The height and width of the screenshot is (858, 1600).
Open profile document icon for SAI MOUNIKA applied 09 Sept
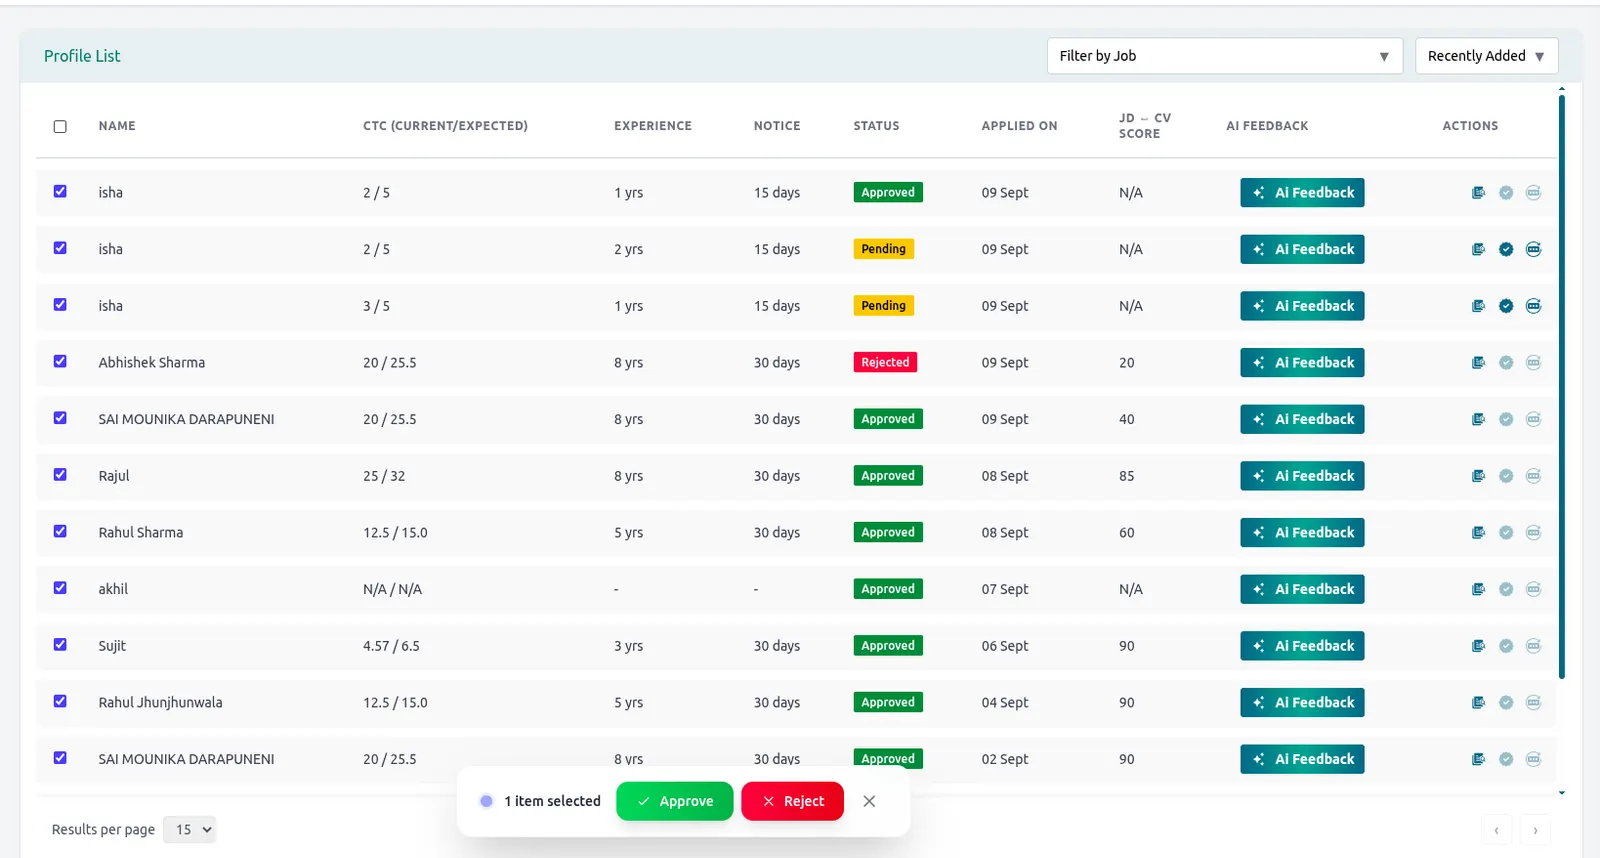1478,420
